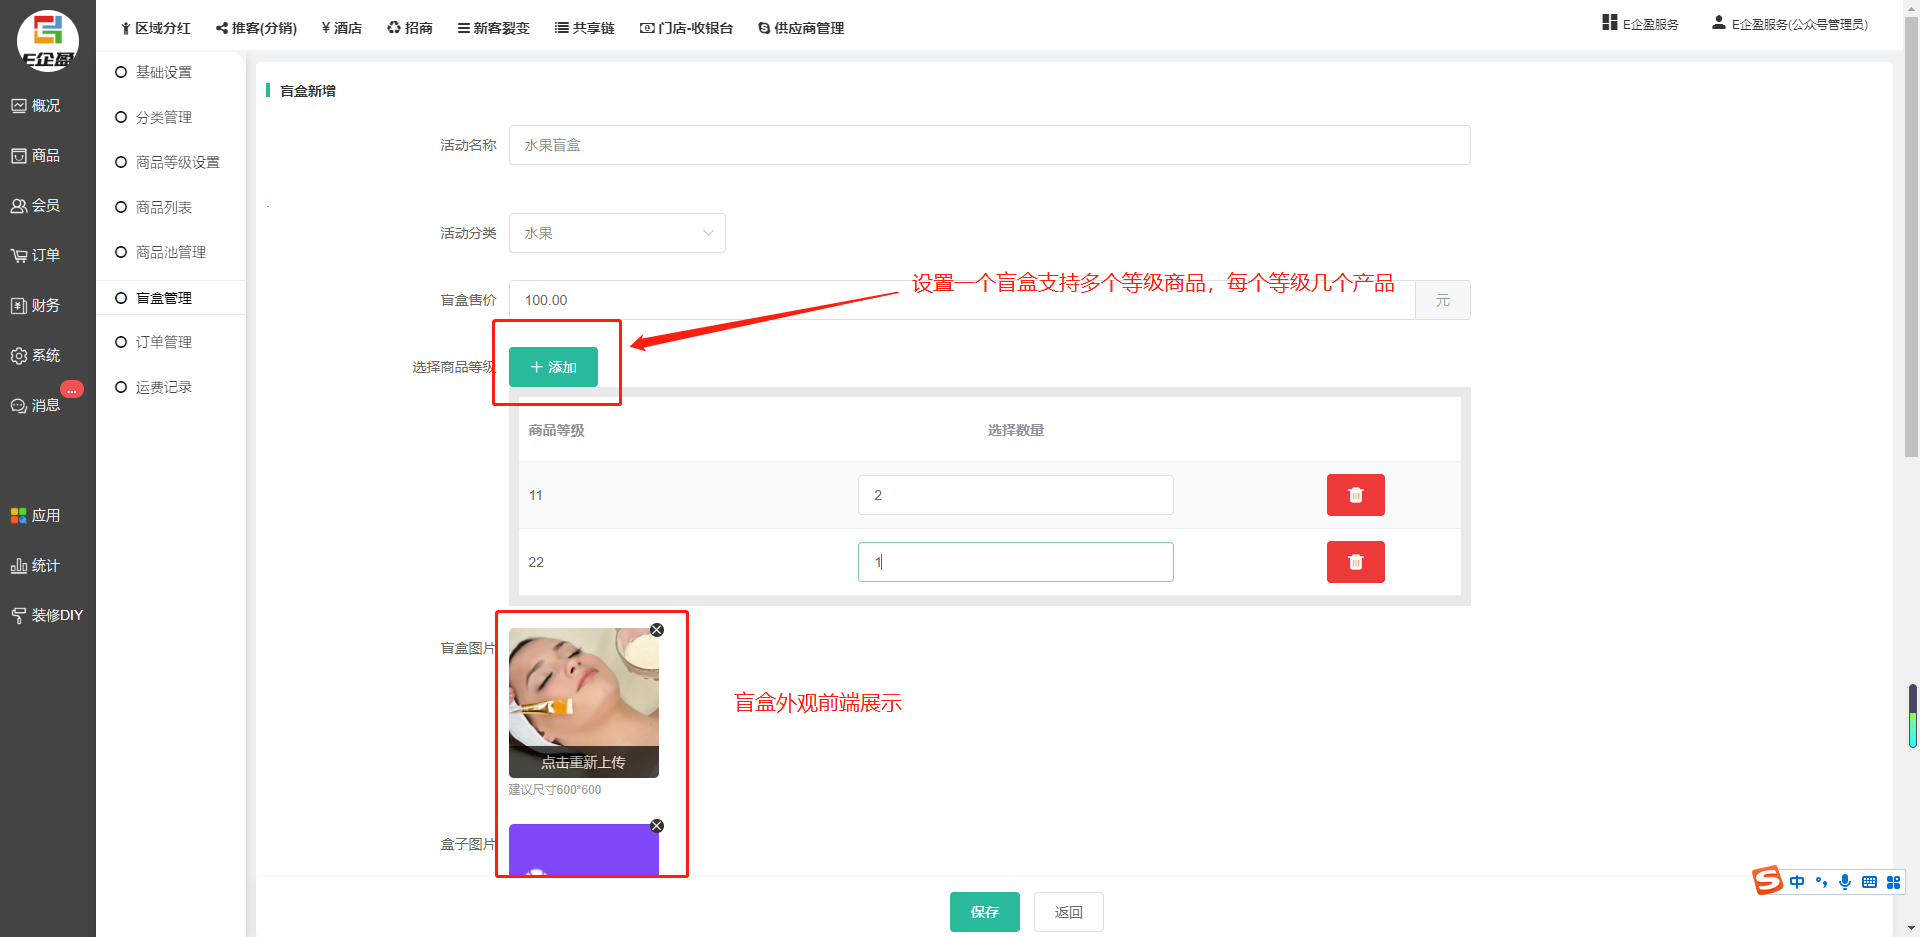This screenshot has height=937, width=1920.
Task: Open the 概况 overview sidebar section
Action: tap(36, 105)
